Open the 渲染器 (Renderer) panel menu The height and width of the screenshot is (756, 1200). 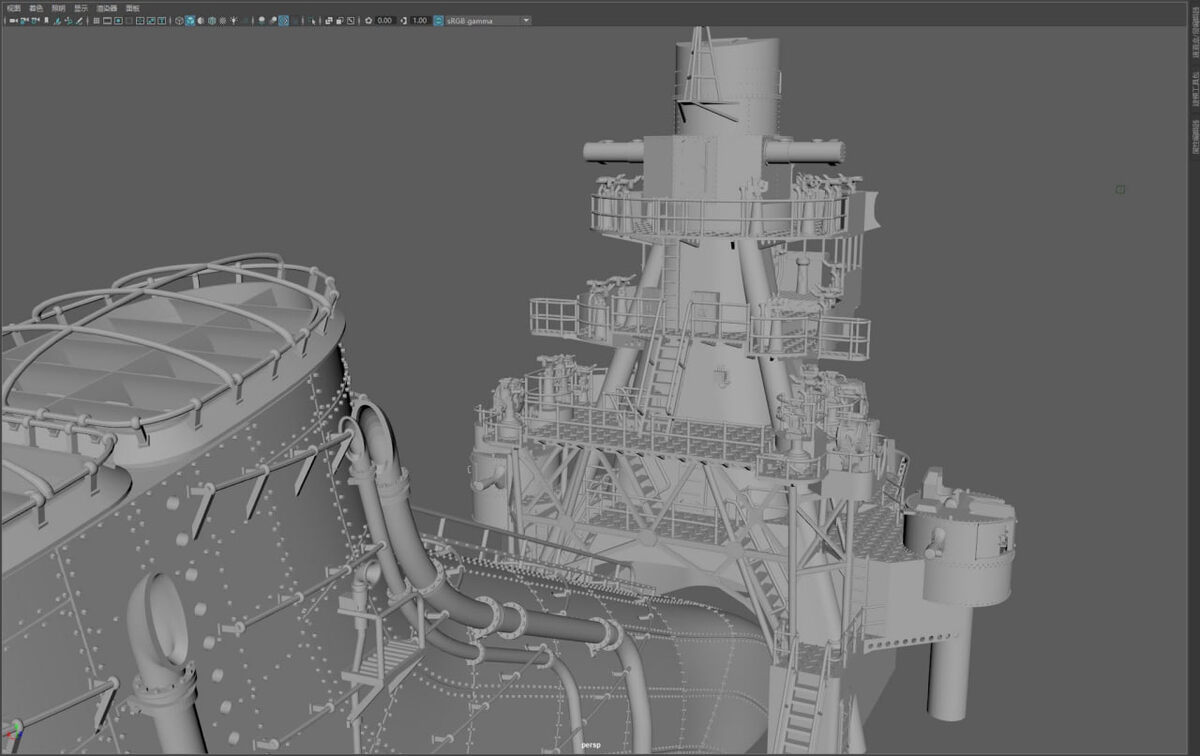point(107,8)
